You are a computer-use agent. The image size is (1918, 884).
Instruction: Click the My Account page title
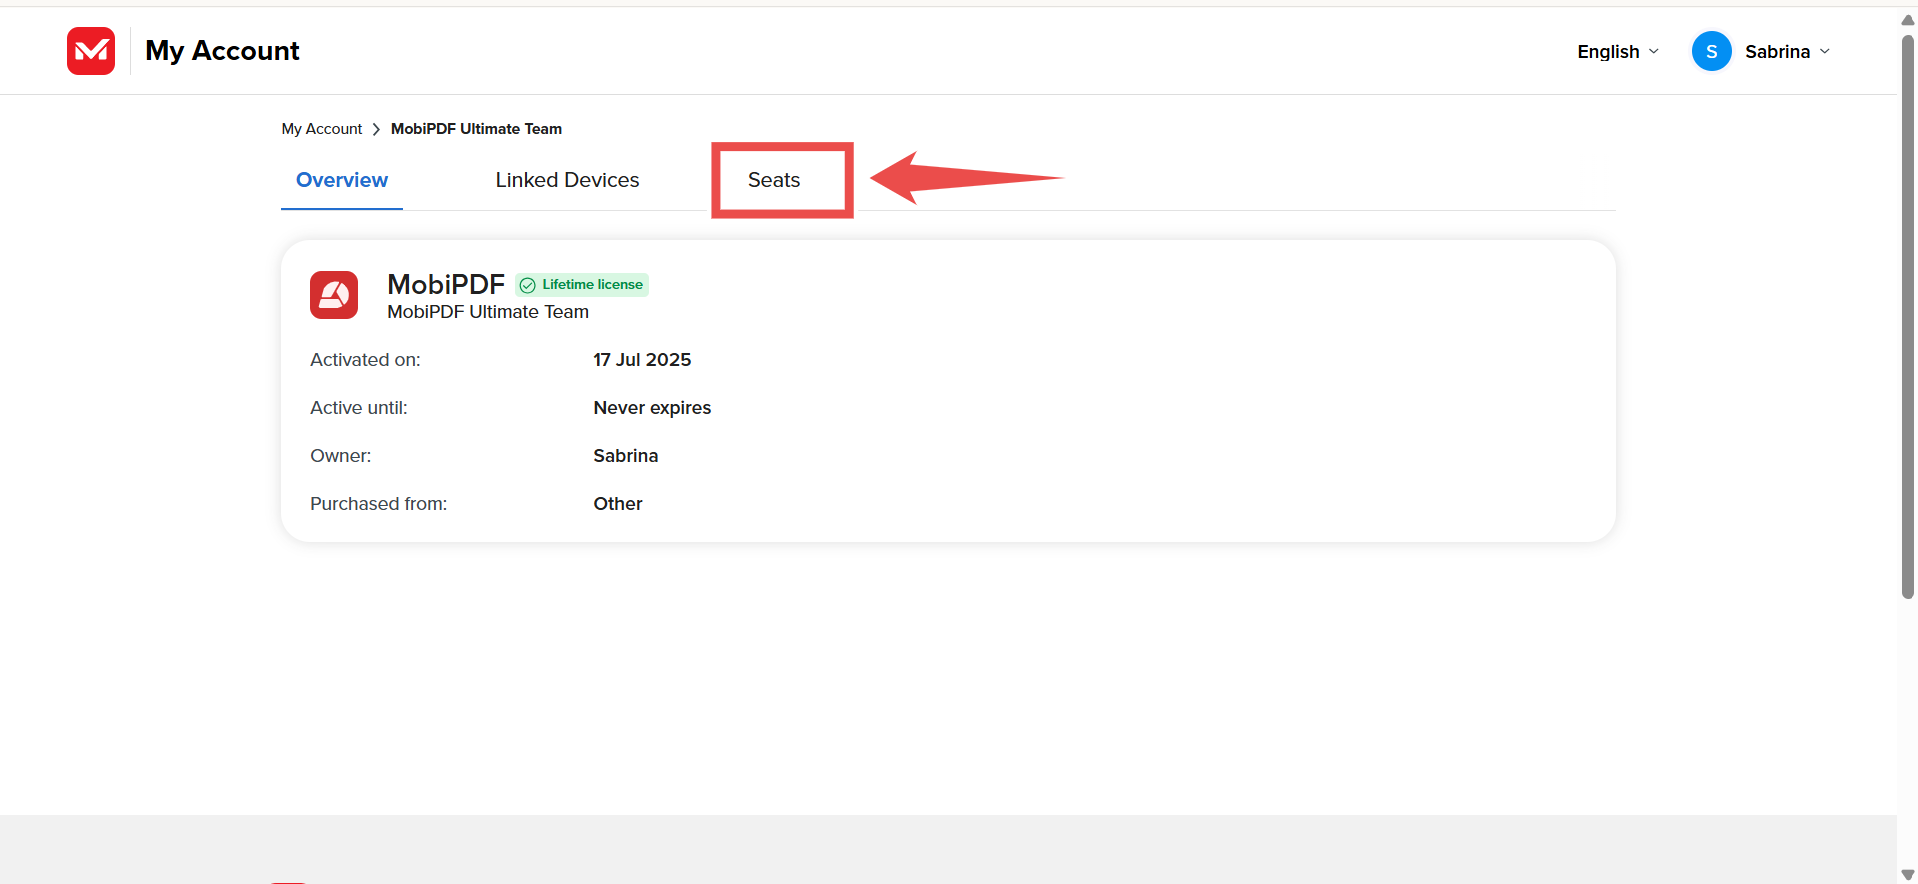[x=222, y=51]
